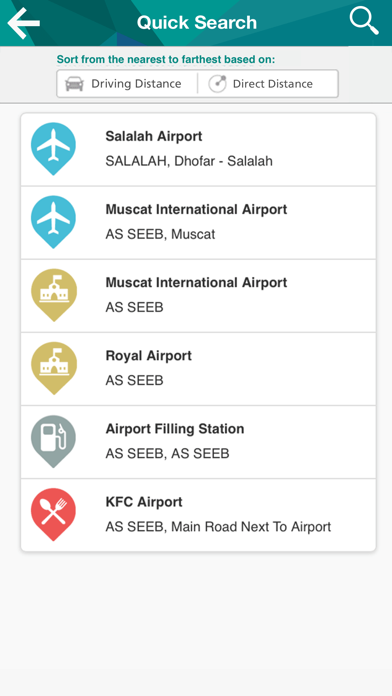Select the Airport Filling Station result

click(x=198, y=442)
